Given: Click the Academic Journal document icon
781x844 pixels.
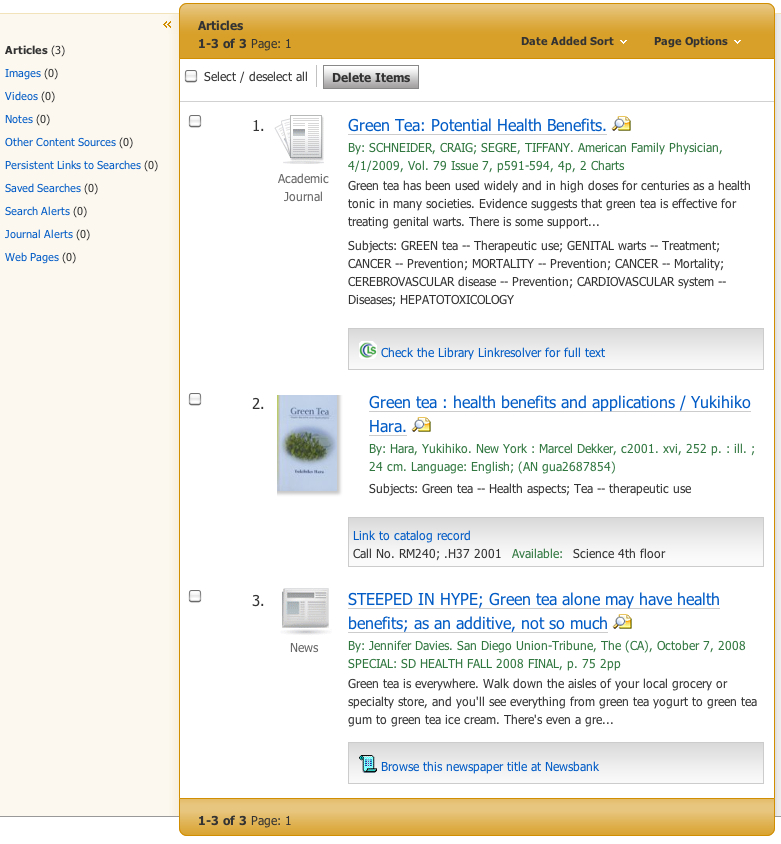Looking at the screenshot, I should pyautogui.click(x=302, y=139).
